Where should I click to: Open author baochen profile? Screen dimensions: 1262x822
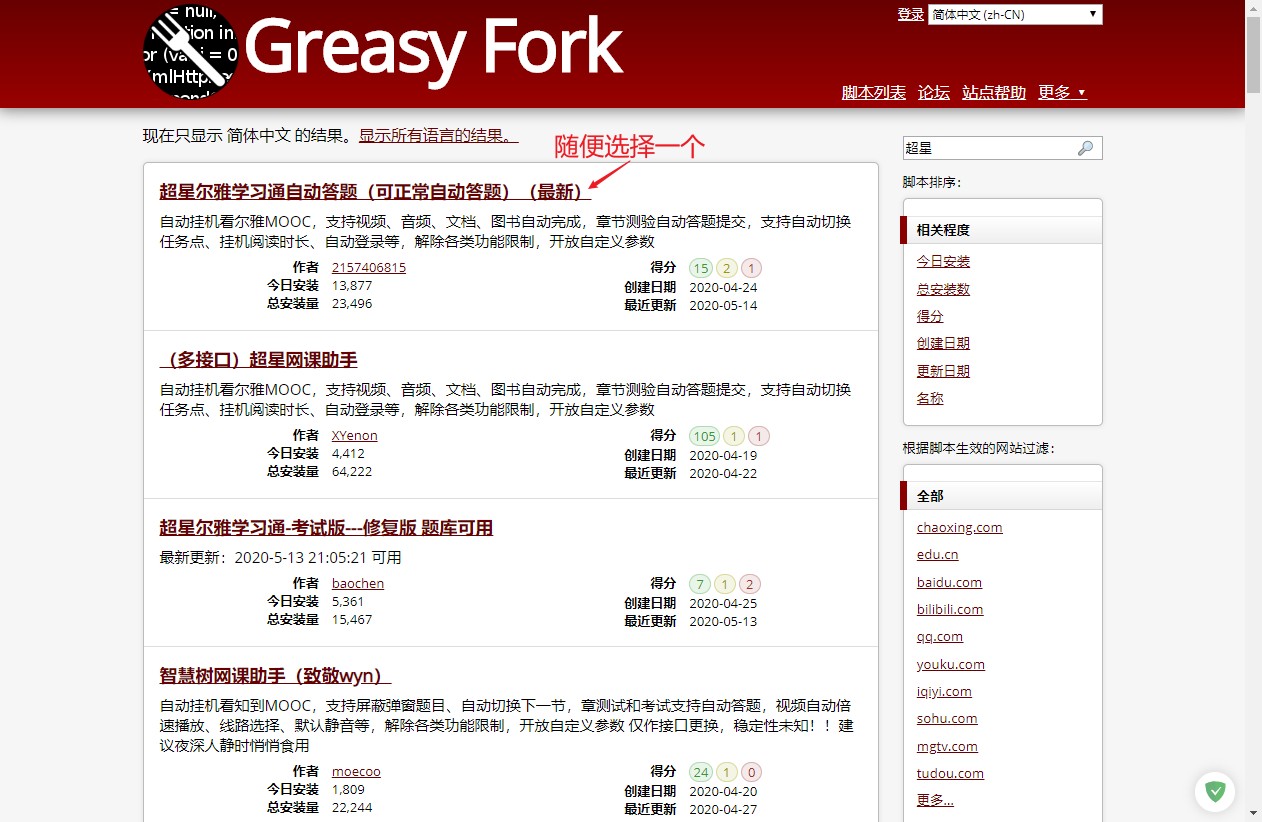tap(358, 584)
